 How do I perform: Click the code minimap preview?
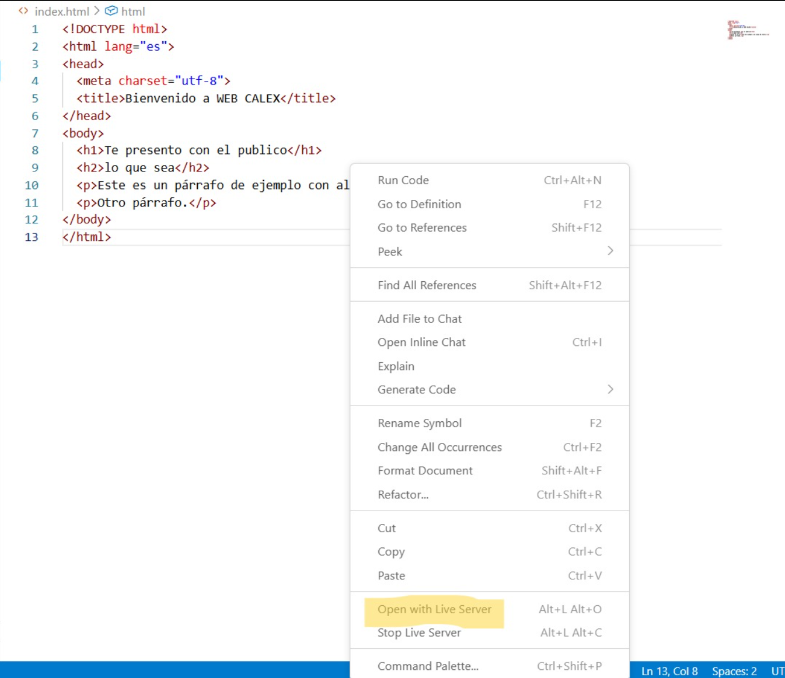coord(748,30)
